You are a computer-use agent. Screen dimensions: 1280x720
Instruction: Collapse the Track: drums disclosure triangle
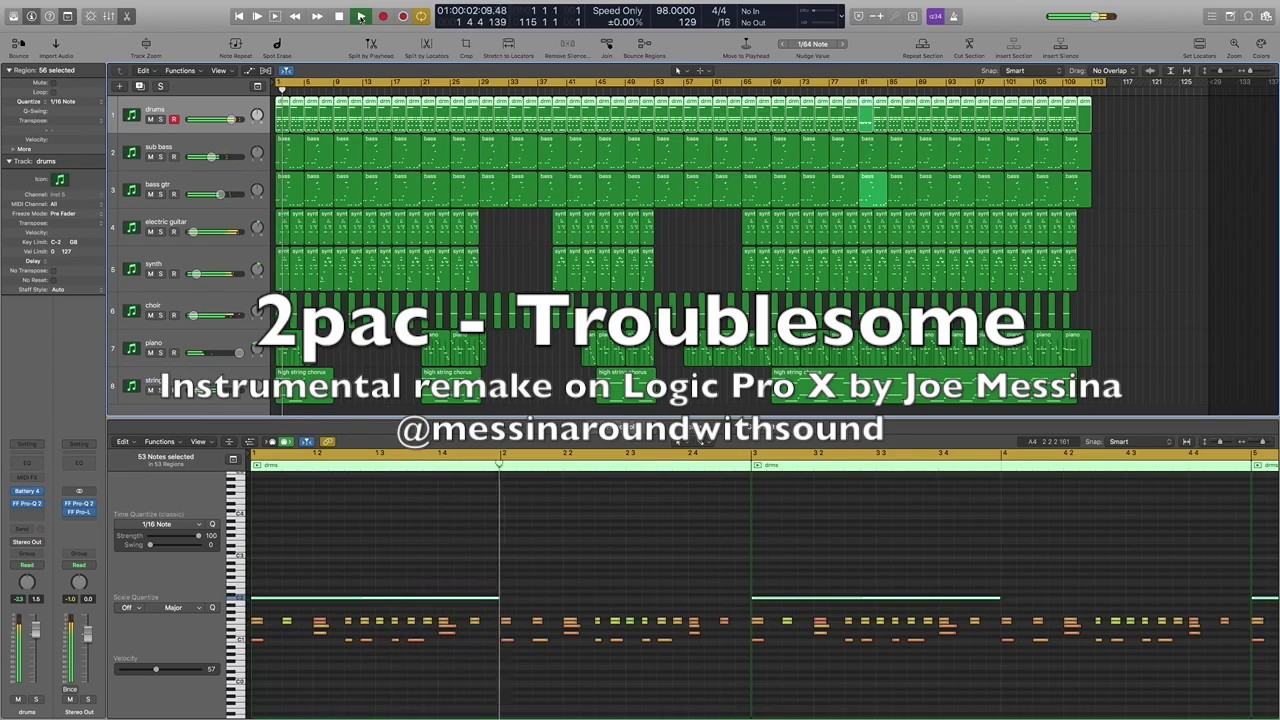(x=9, y=161)
